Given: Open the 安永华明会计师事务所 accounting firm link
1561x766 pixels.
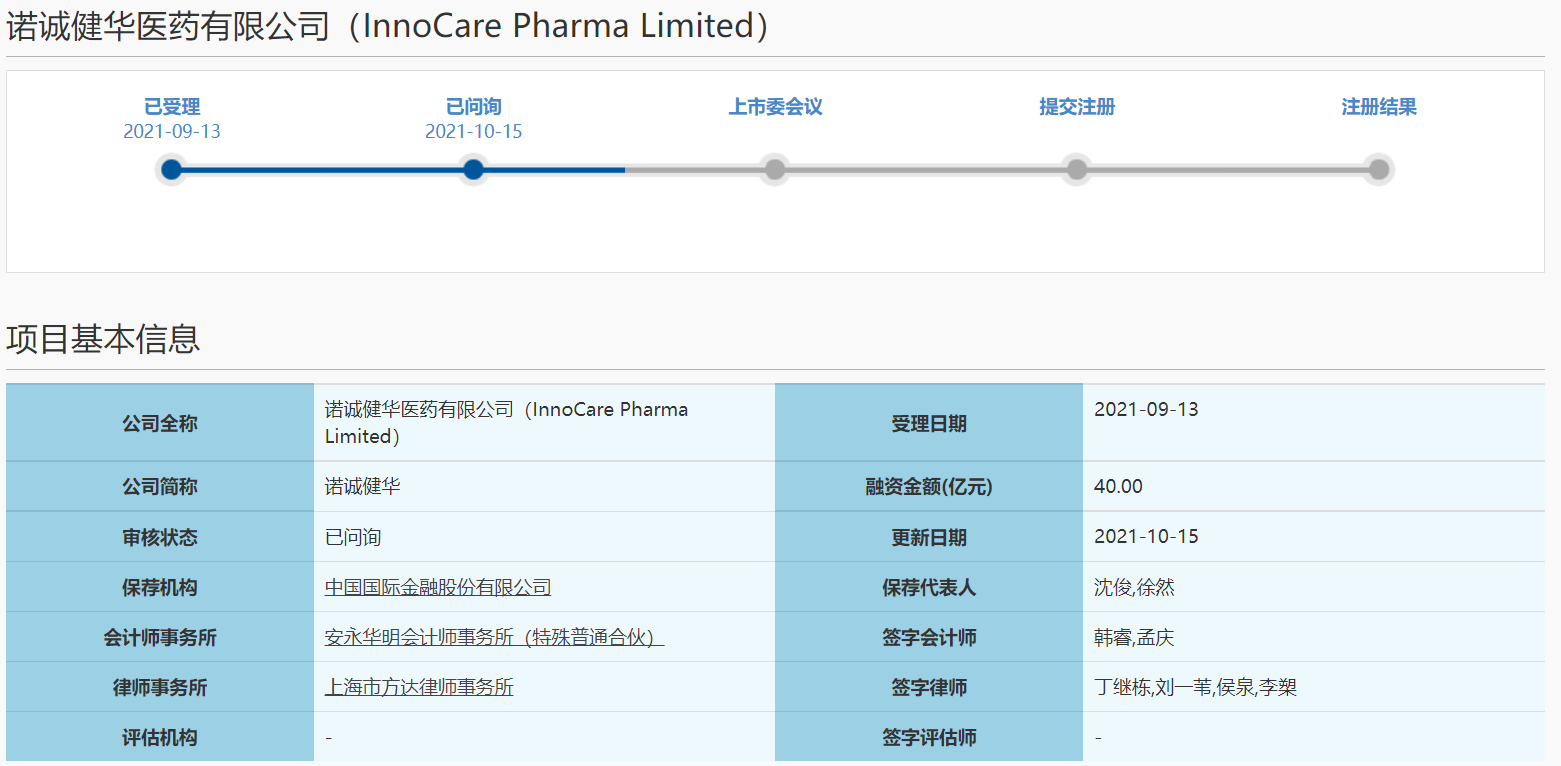Looking at the screenshot, I should 494,637.
